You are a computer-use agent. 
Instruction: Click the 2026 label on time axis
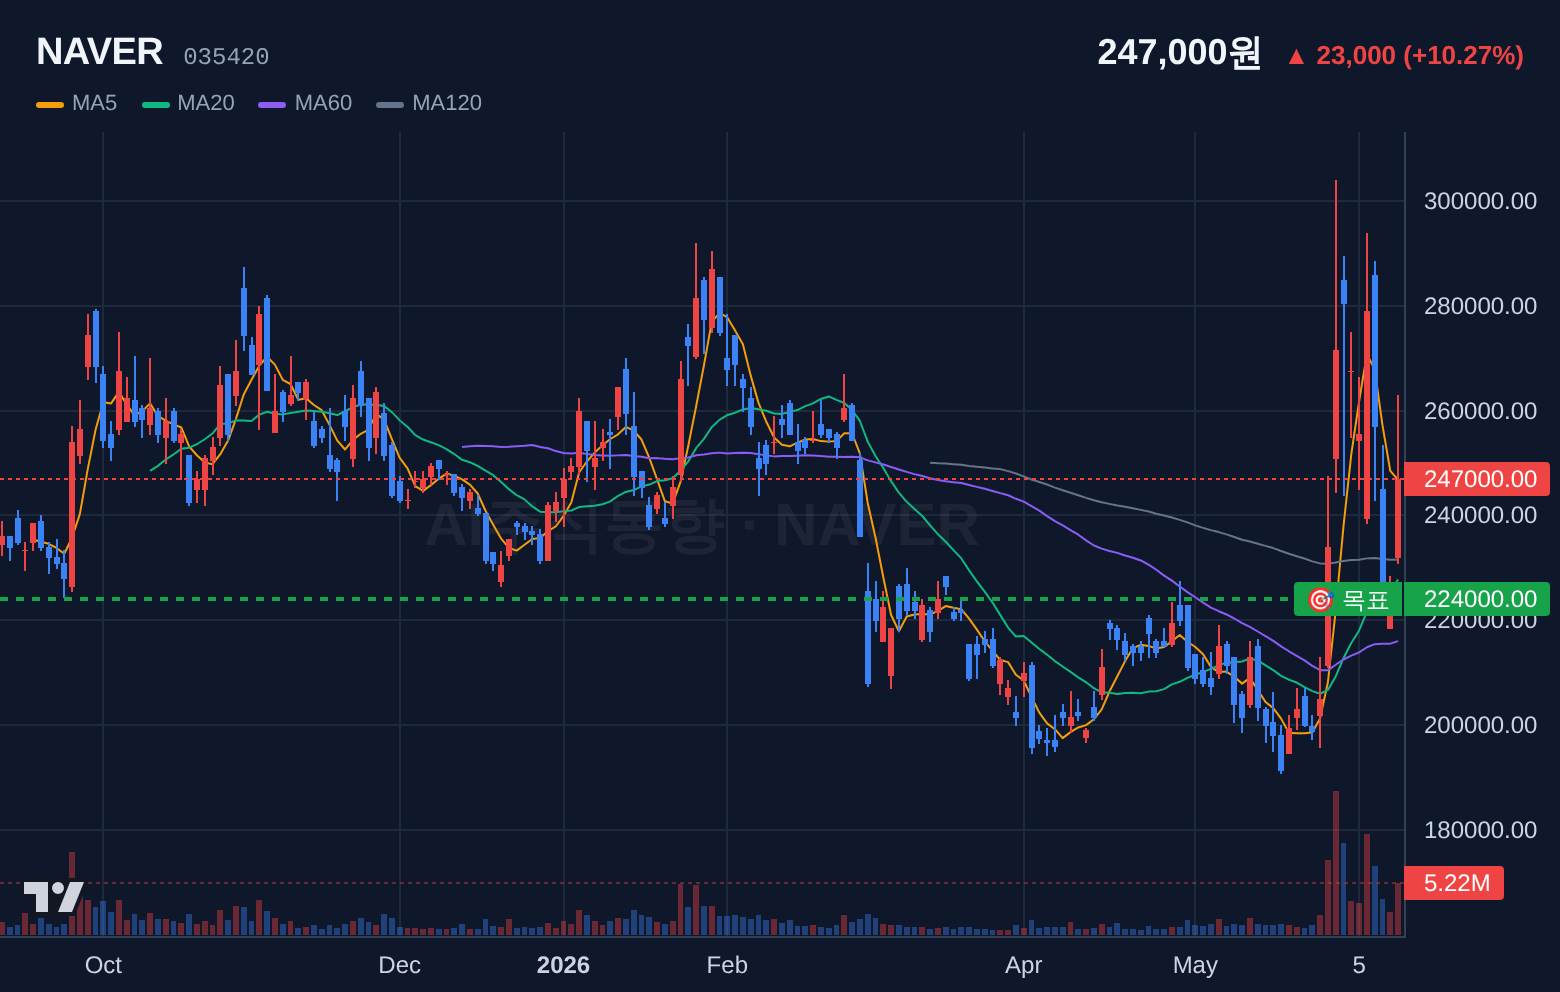[x=563, y=965]
